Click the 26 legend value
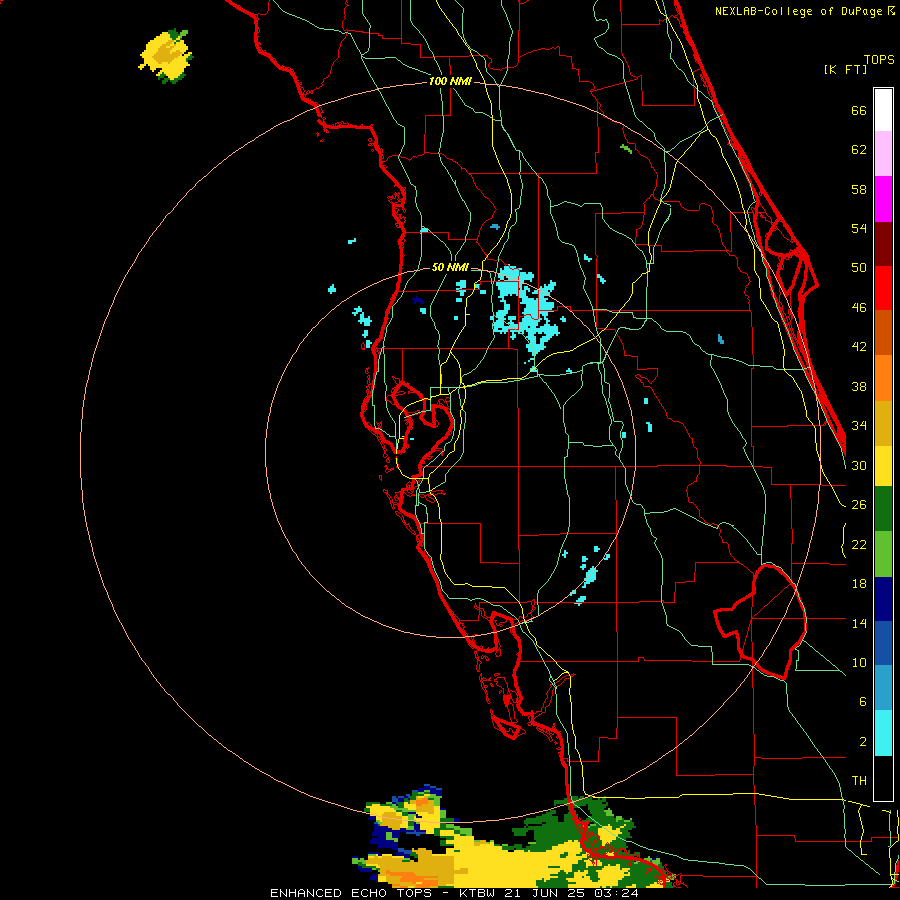The width and height of the screenshot is (900, 900). click(x=859, y=505)
